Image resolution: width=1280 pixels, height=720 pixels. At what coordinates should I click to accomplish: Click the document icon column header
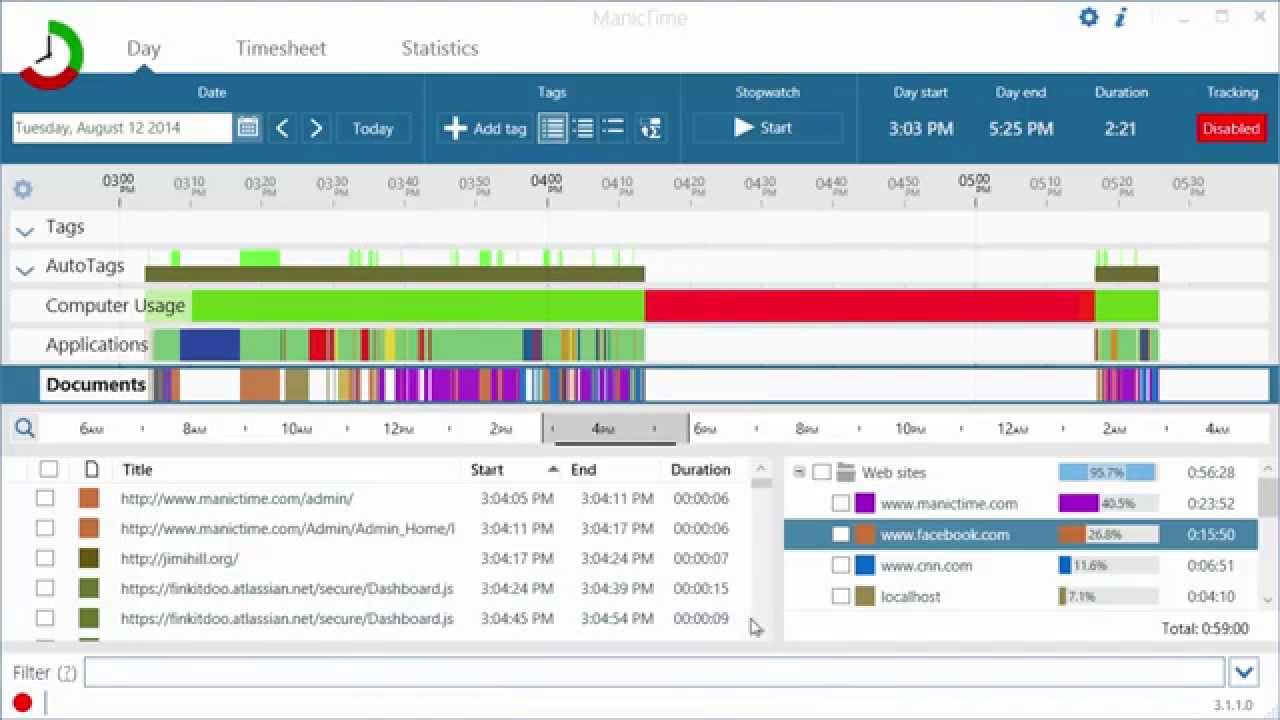91,469
